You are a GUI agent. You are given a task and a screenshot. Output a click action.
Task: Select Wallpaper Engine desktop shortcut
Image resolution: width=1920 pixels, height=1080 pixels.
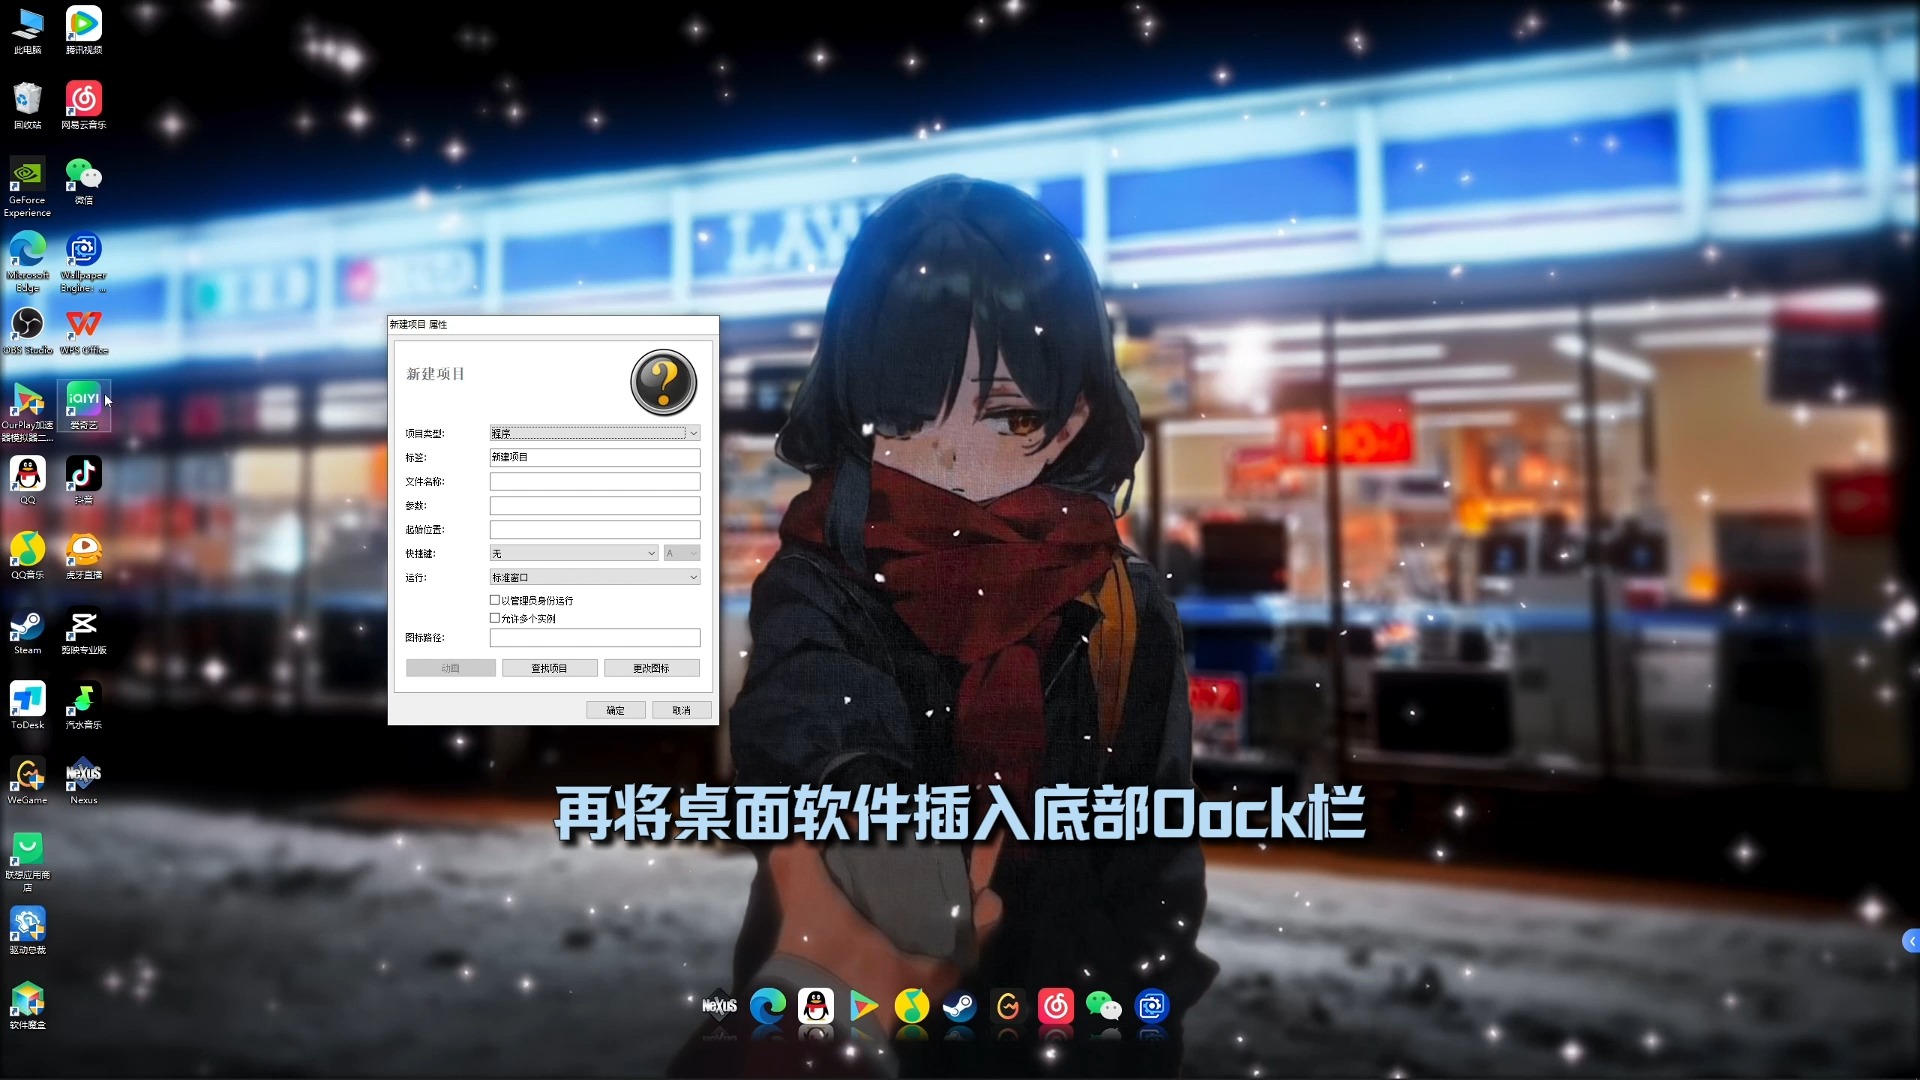pyautogui.click(x=84, y=262)
